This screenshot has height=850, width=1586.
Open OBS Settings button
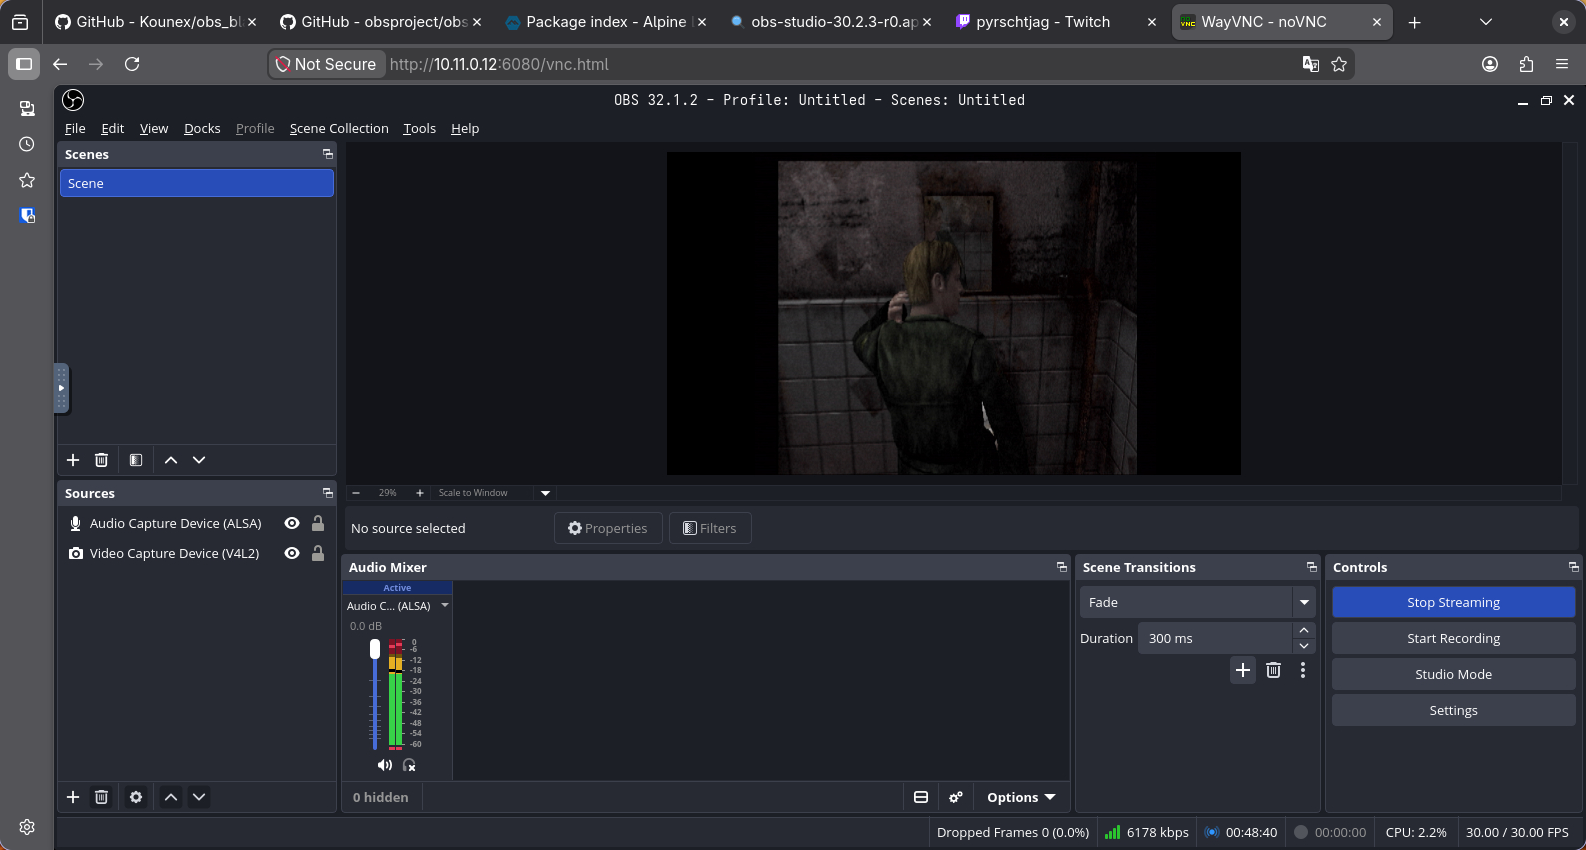coord(1453,710)
